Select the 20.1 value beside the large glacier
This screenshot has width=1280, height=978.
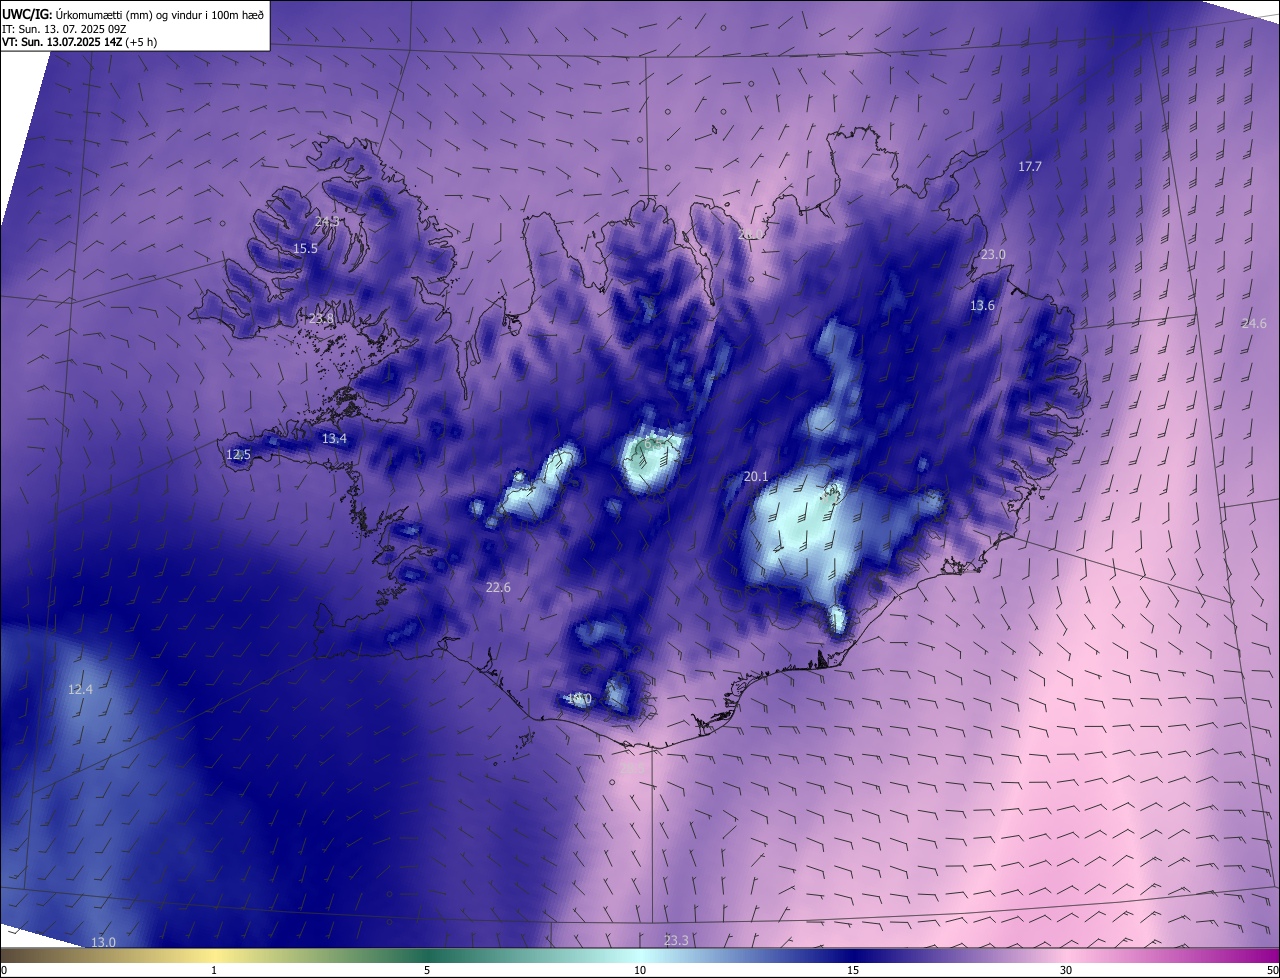756,477
